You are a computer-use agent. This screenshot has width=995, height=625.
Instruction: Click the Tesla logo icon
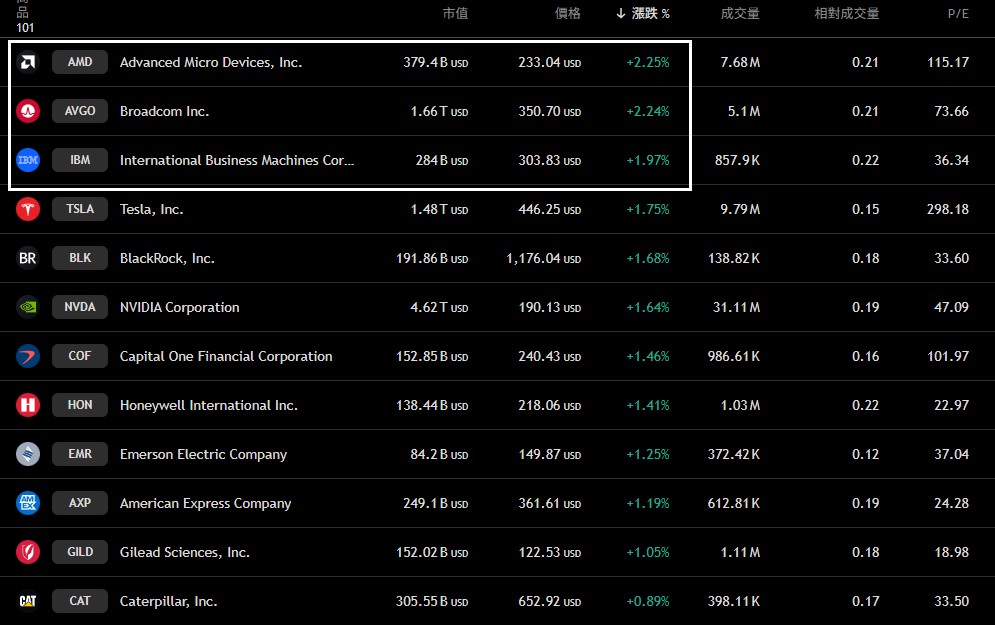click(x=28, y=209)
